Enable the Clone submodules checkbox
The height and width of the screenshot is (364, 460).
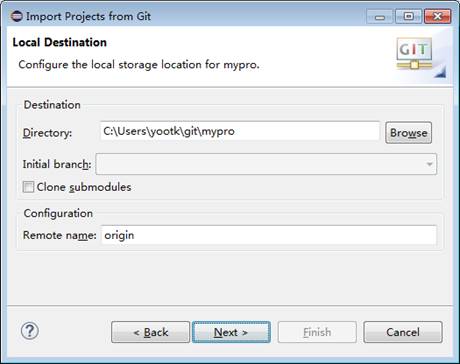click(x=28, y=187)
